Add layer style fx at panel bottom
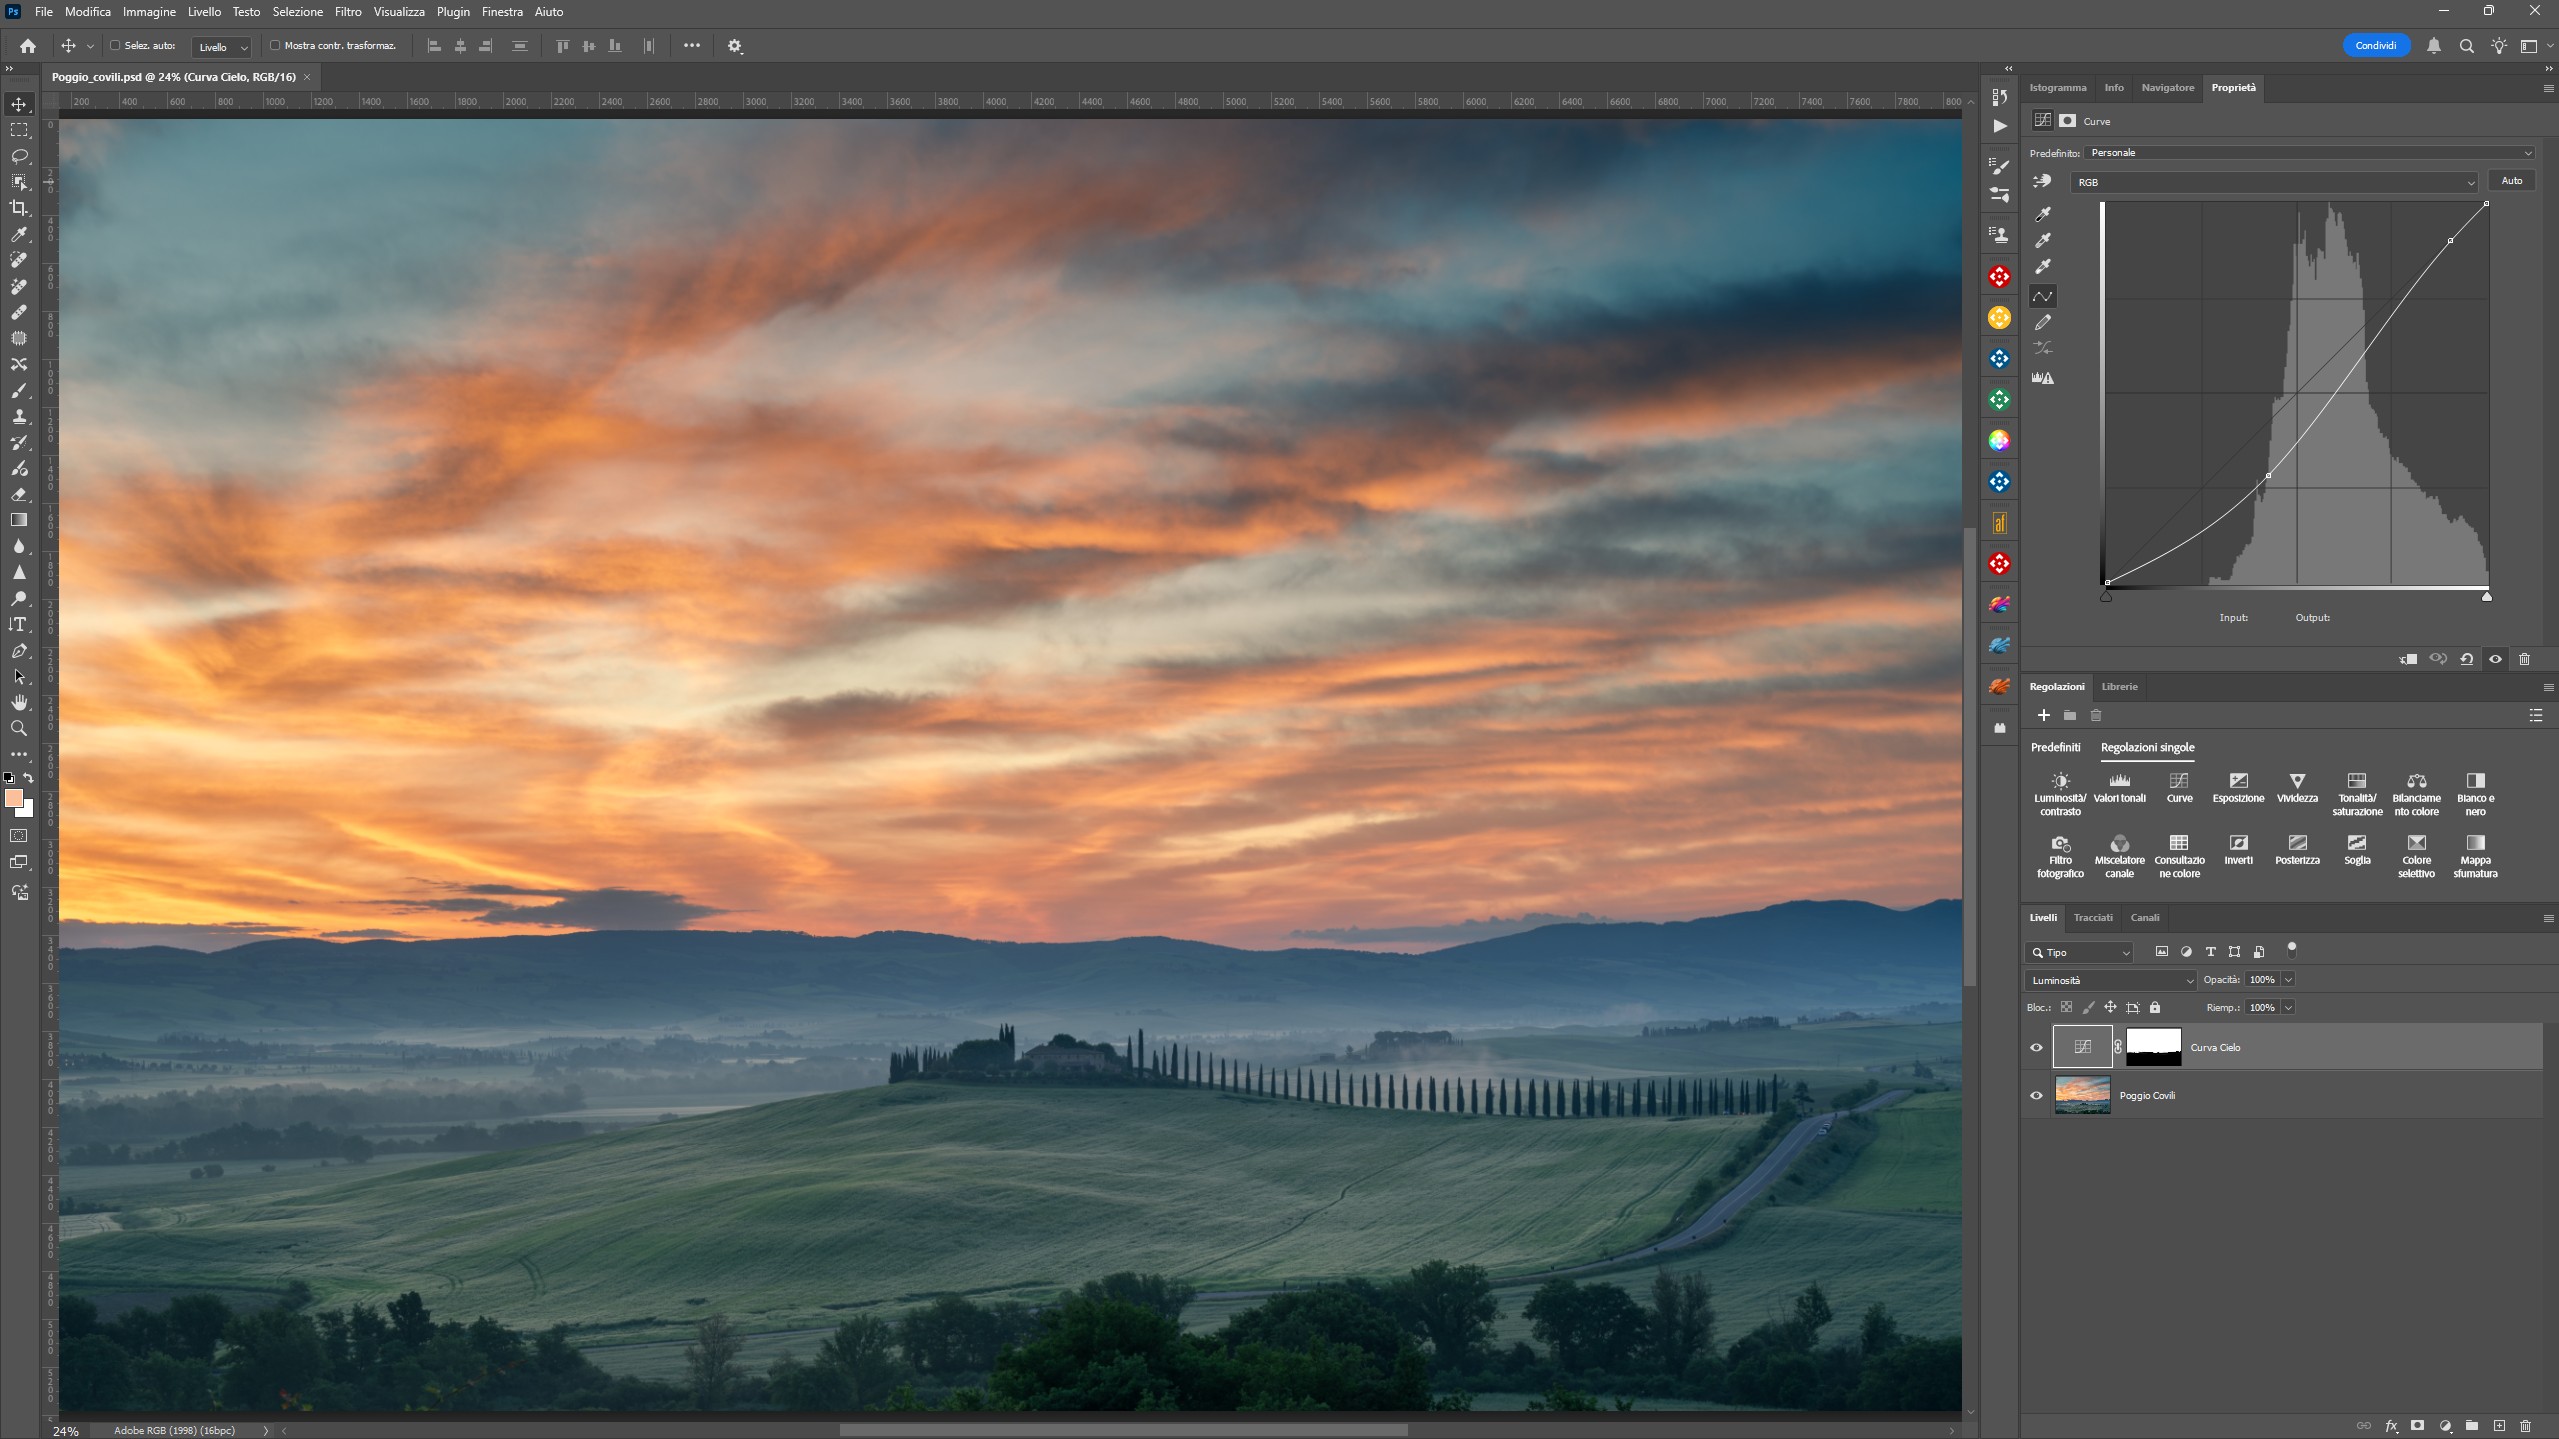The height and width of the screenshot is (1439, 2559). 2391,1426
